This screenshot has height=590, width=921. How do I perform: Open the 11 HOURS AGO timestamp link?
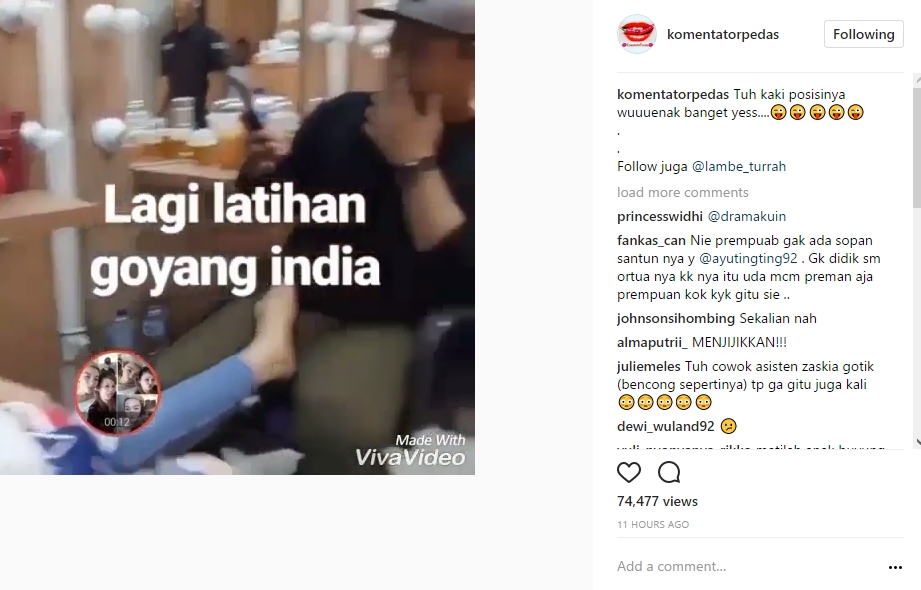coord(653,524)
